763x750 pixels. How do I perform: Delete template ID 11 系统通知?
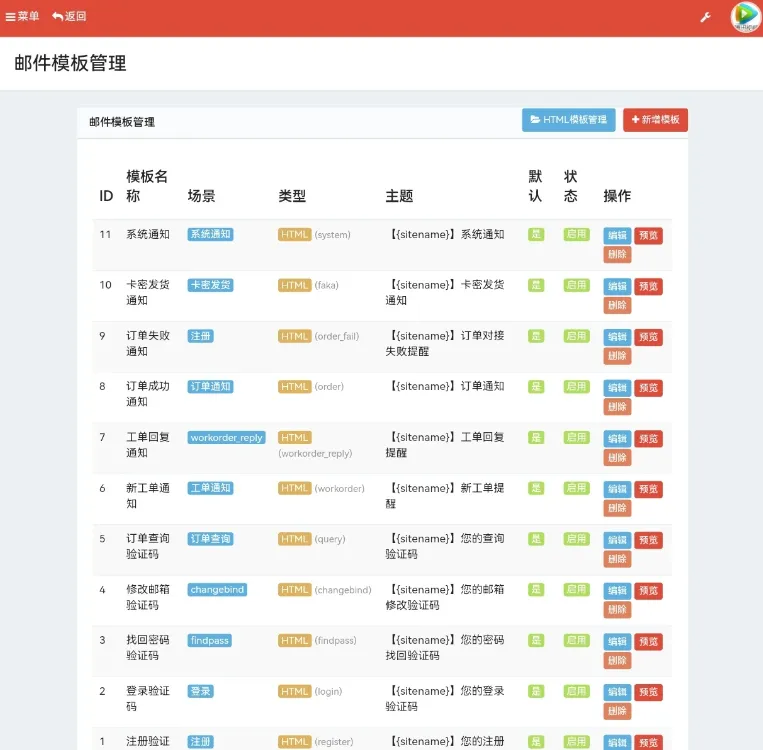(617, 255)
